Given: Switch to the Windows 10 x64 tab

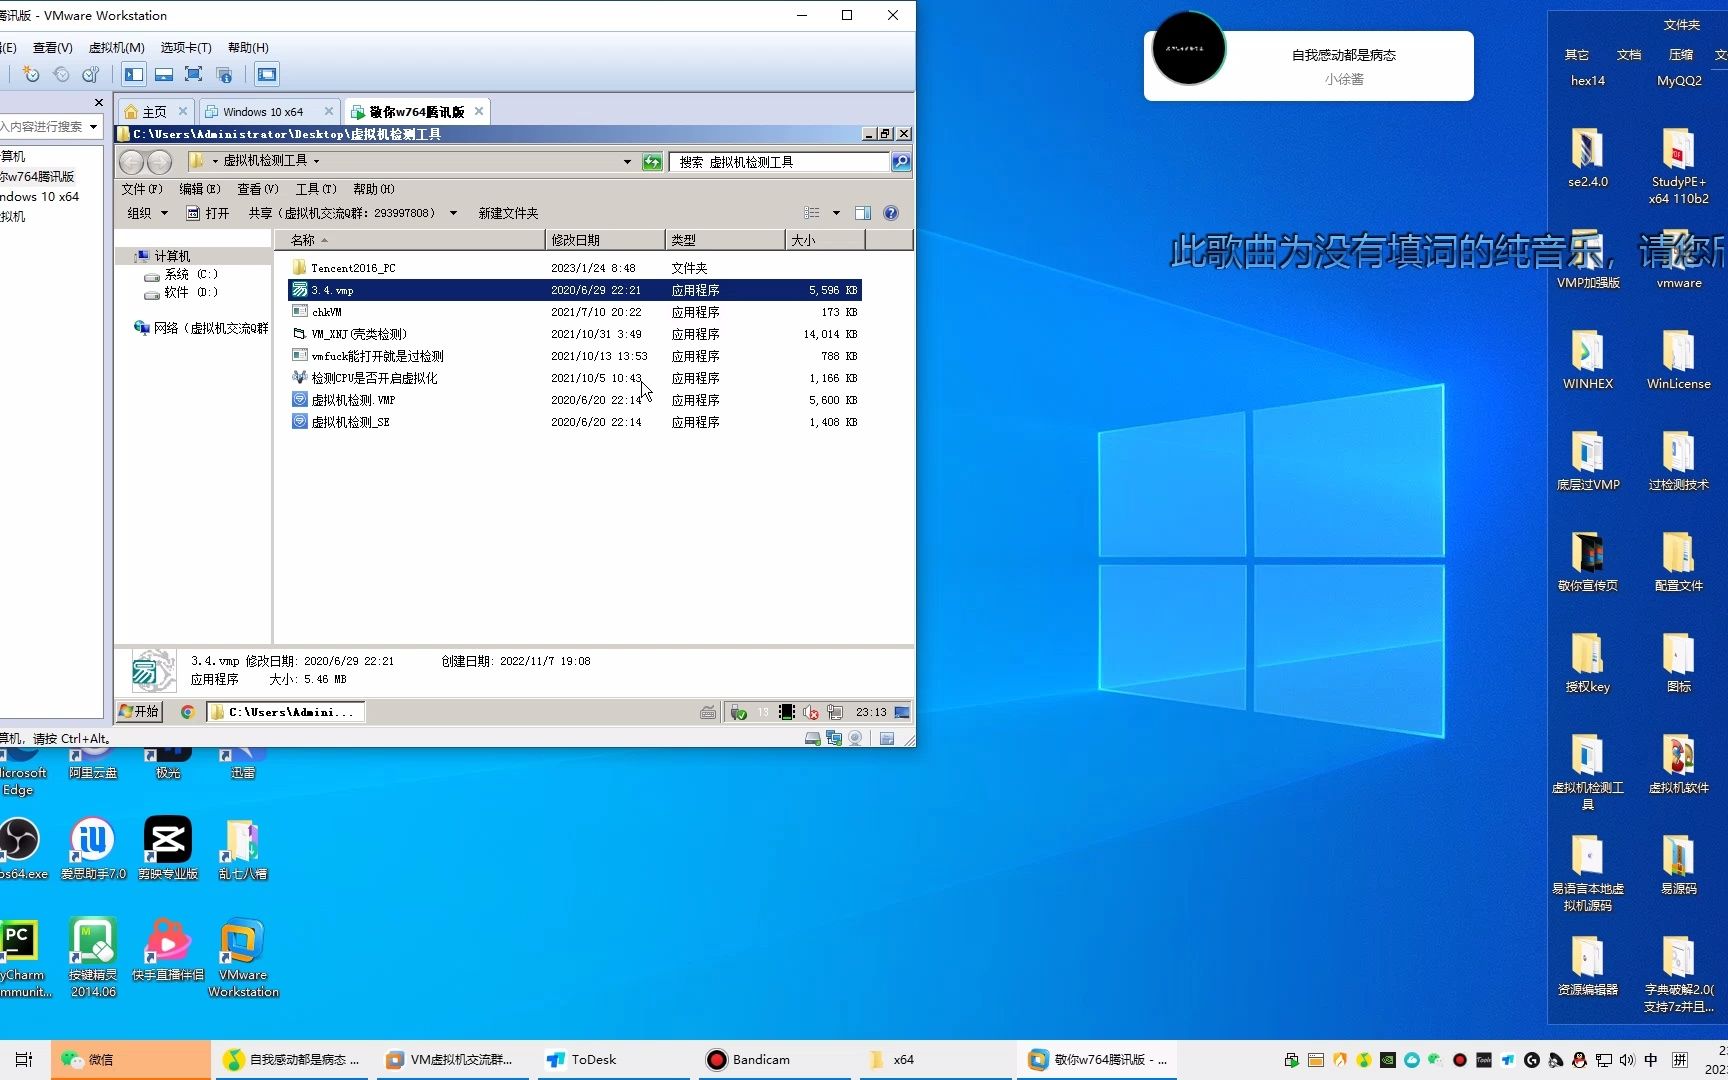Looking at the screenshot, I should pos(262,111).
